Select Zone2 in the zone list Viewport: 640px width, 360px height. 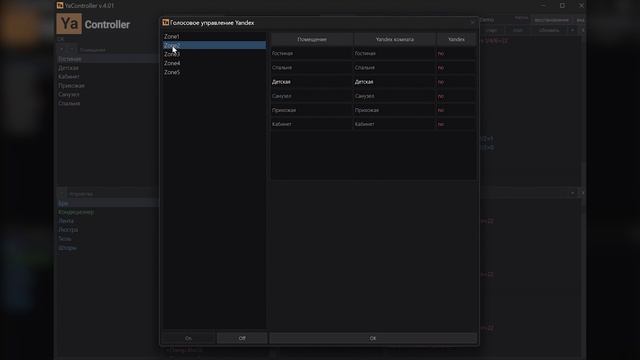tap(214, 45)
